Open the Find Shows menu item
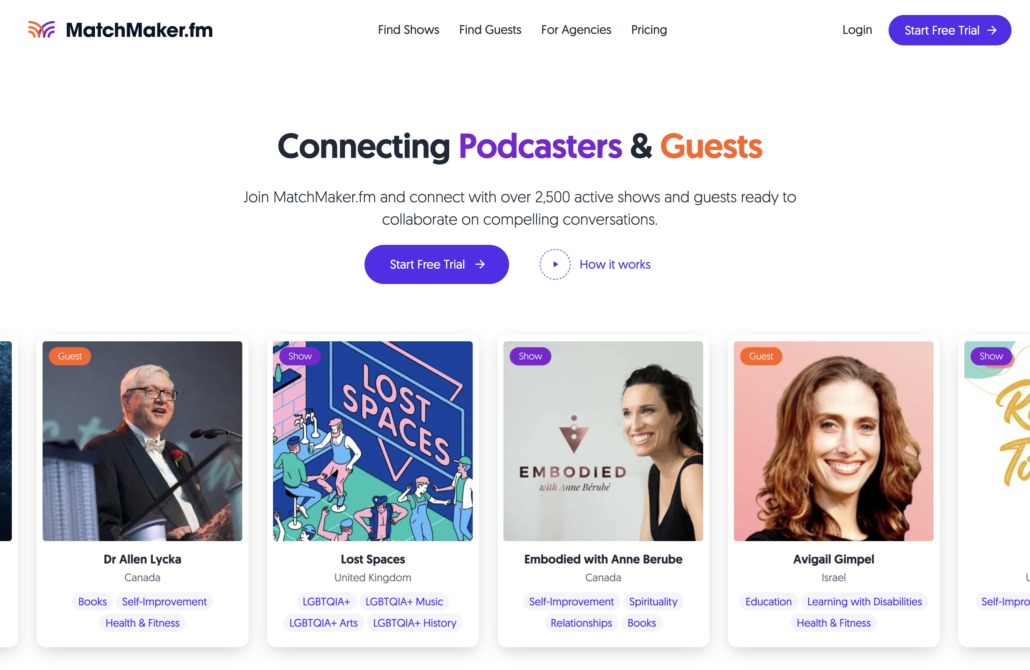 (409, 30)
